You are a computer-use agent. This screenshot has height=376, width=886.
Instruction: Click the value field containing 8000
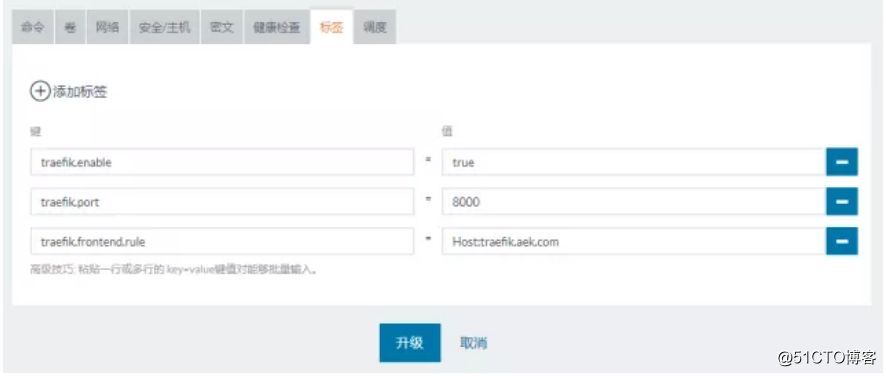click(x=634, y=202)
